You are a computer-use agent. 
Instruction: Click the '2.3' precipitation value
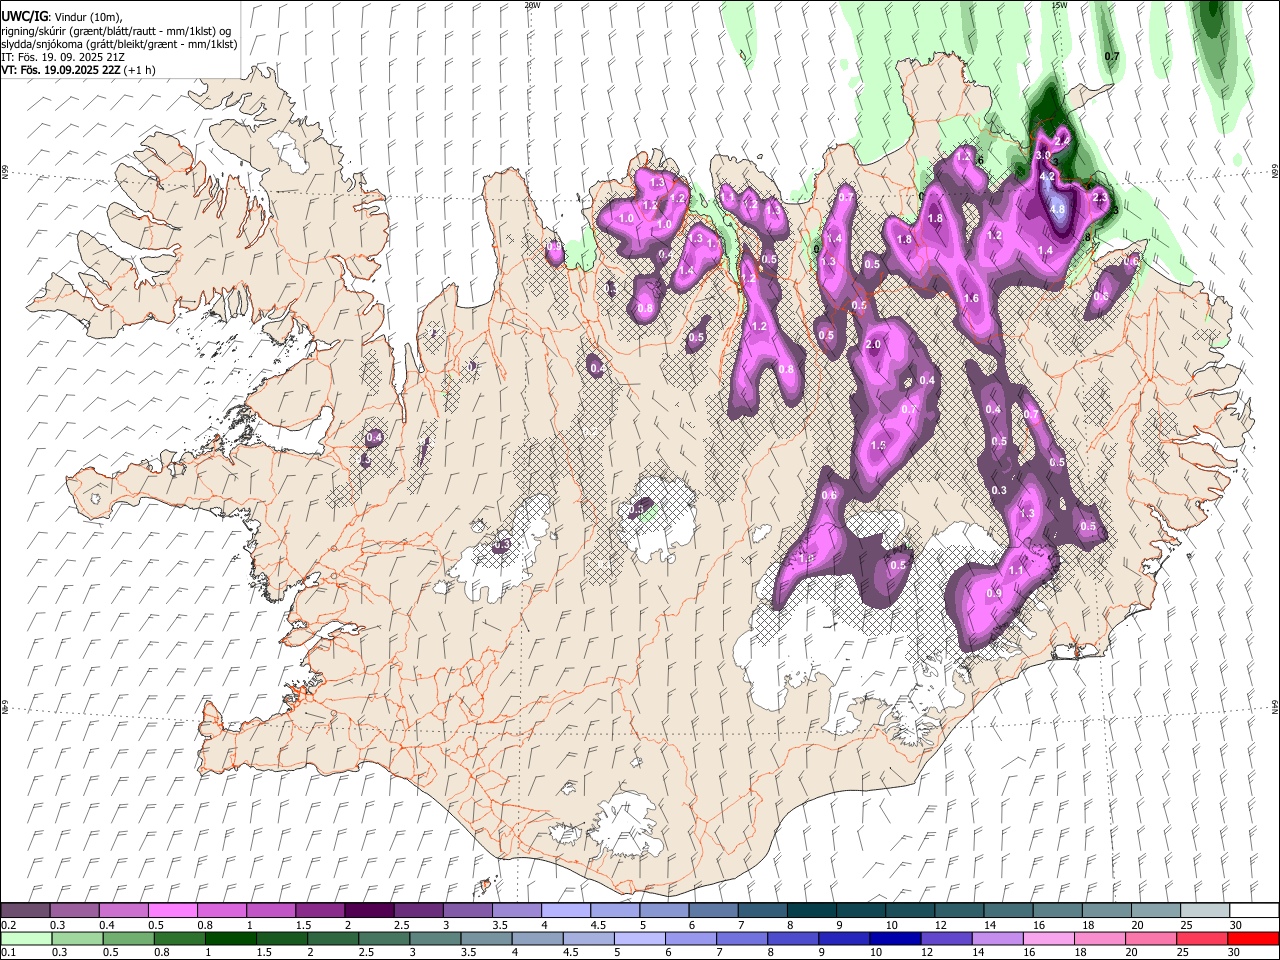click(1101, 198)
